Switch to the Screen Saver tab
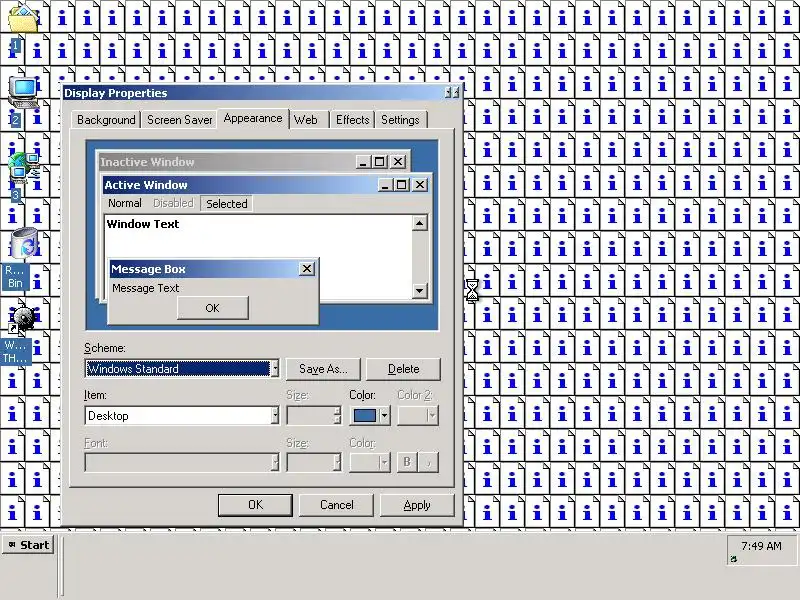This screenshot has height=600, width=800. click(180, 120)
